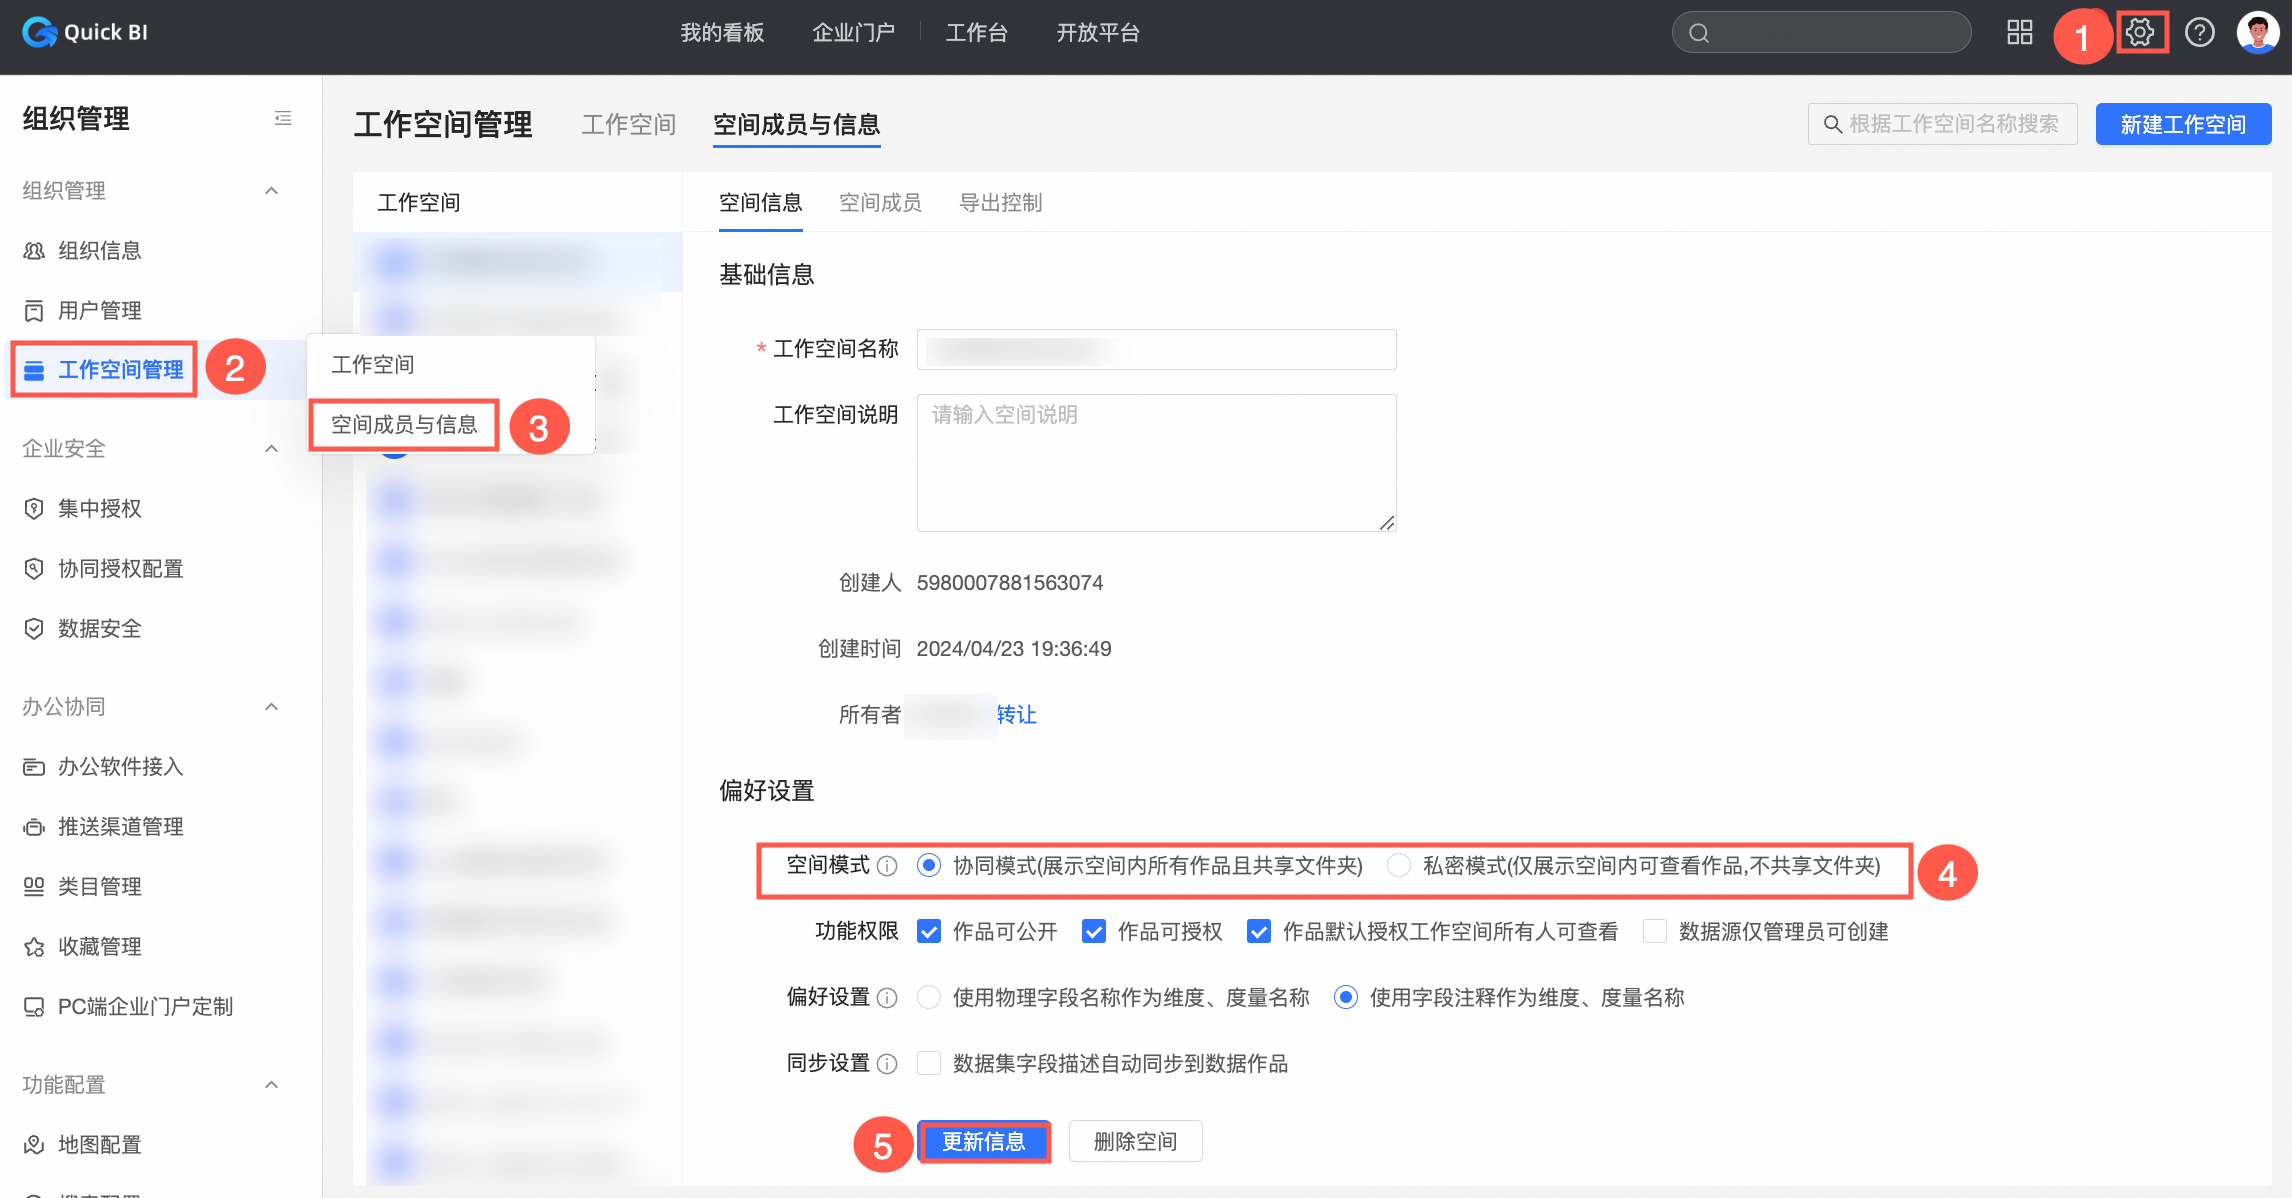Open 企业门户 in the top navigation
This screenshot has height=1198, width=2292.
(x=853, y=33)
